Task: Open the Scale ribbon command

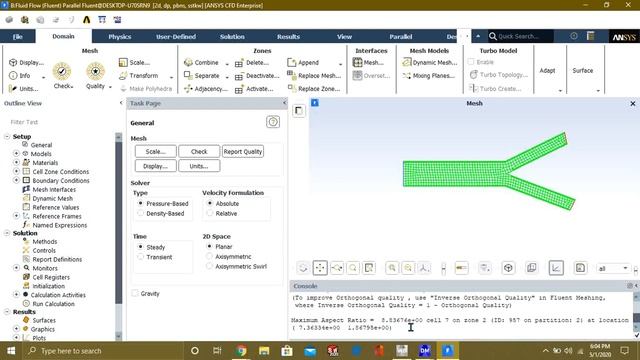Action: pos(134,62)
